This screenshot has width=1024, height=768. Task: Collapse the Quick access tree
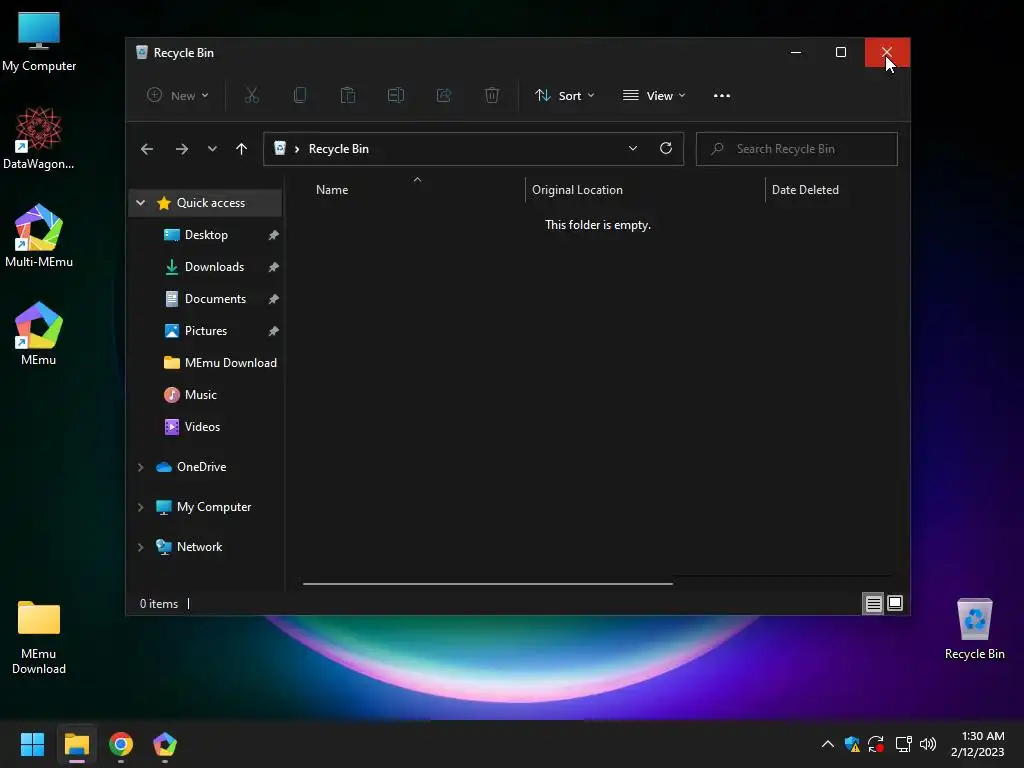click(140, 203)
